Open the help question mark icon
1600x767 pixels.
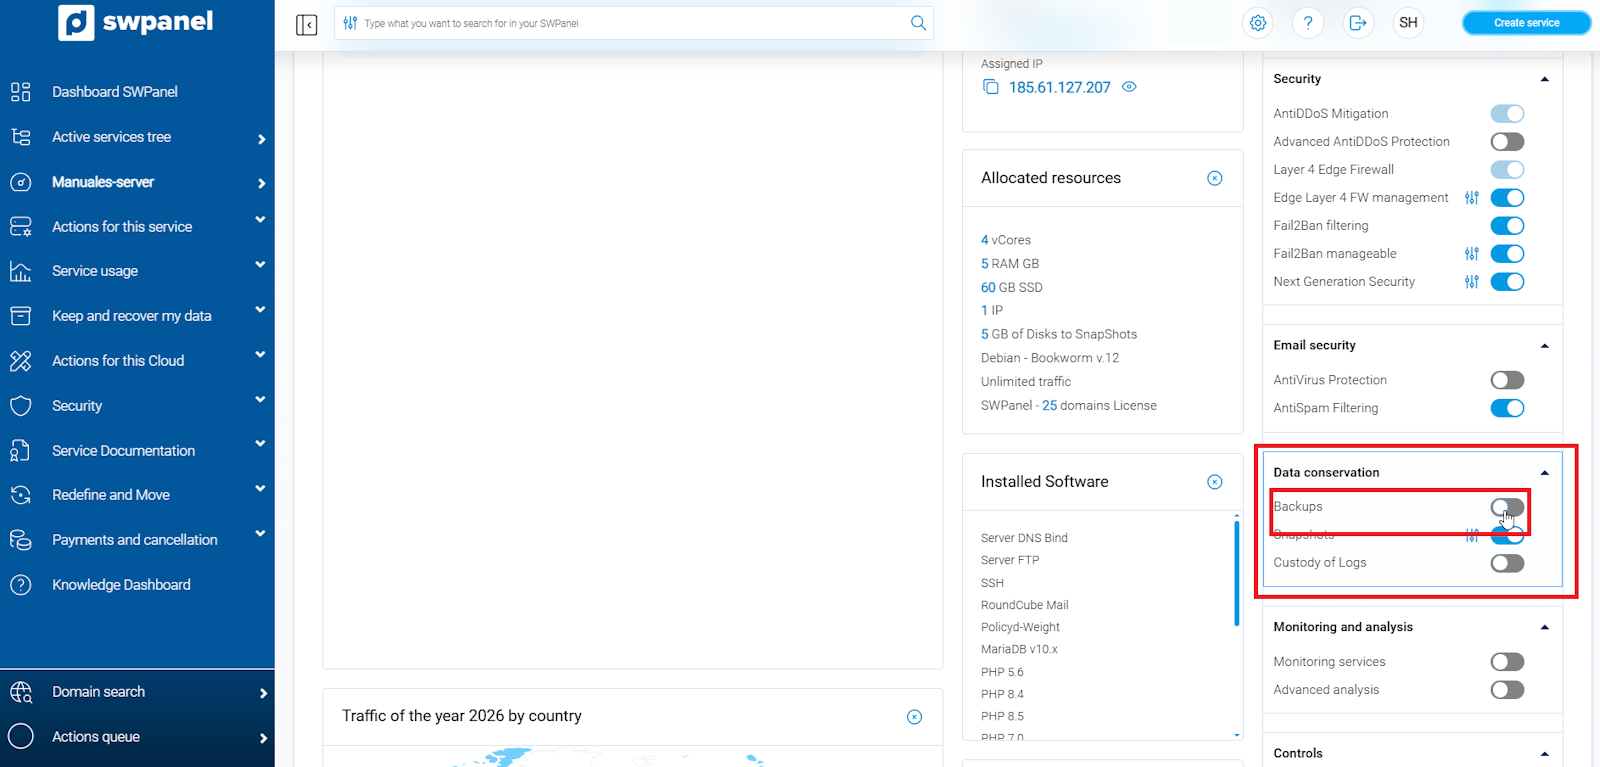pyautogui.click(x=1308, y=23)
